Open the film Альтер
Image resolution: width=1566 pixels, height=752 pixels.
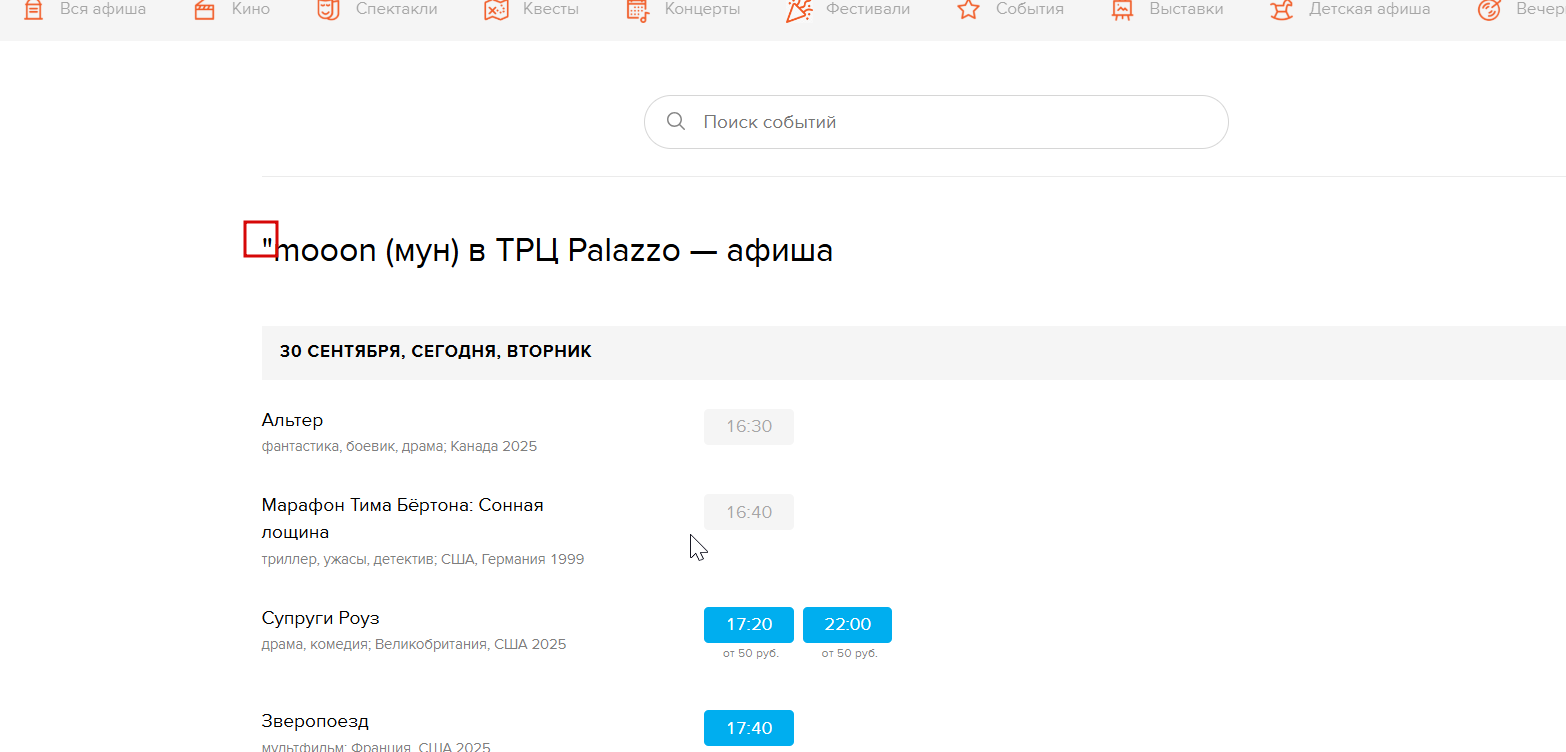(x=292, y=420)
